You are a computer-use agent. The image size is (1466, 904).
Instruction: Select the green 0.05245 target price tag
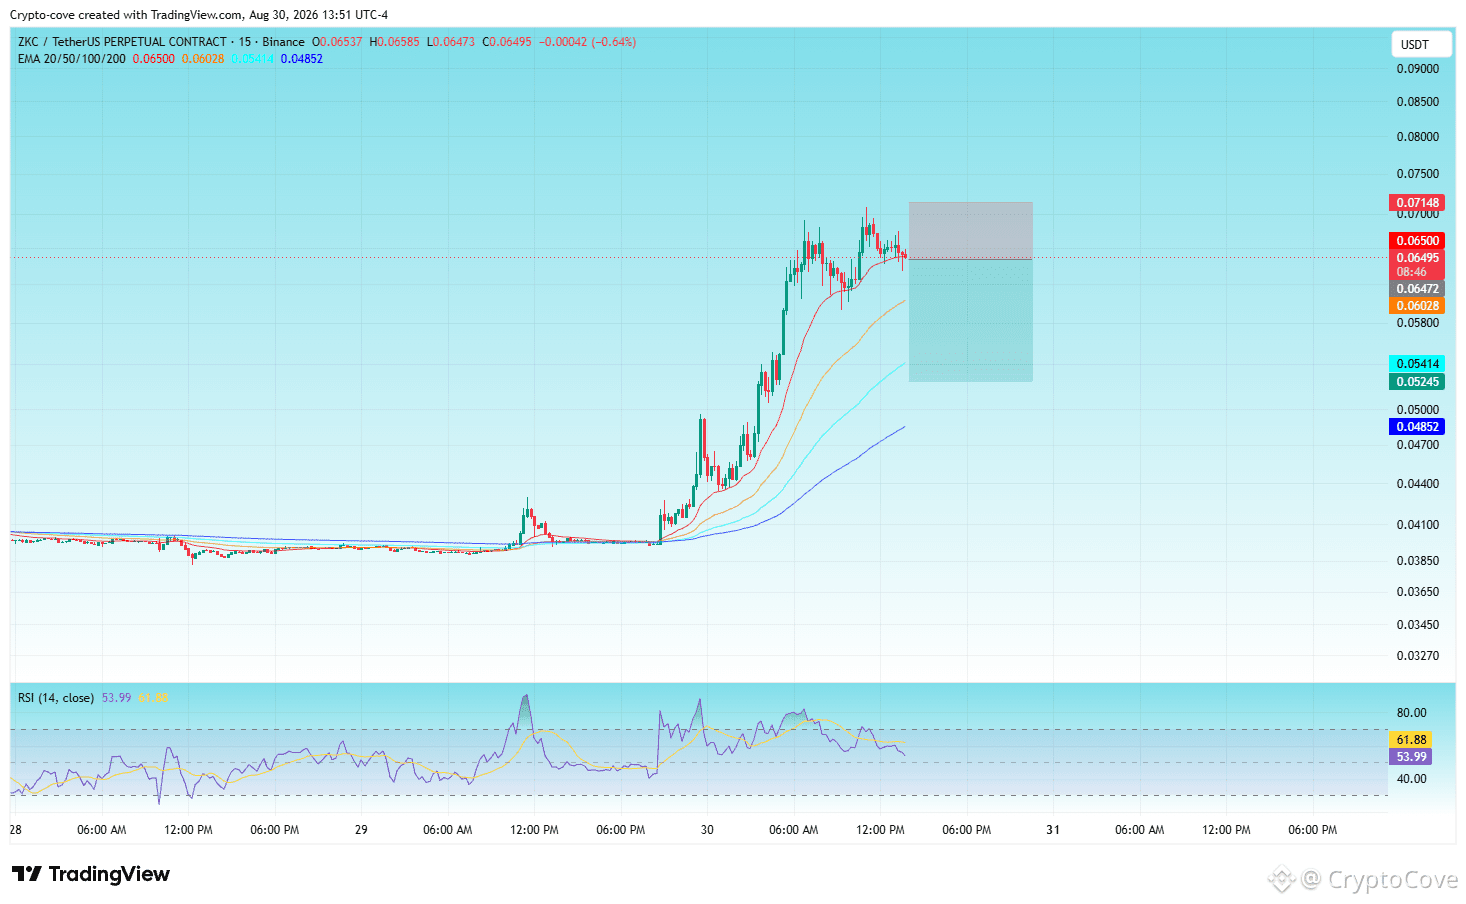pos(1417,382)
